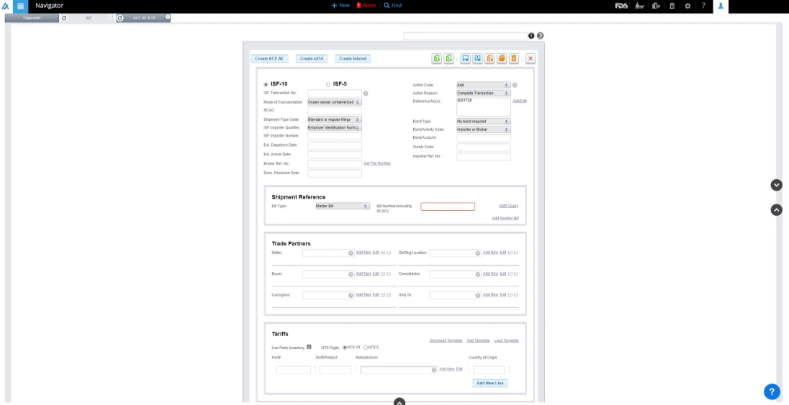Screen dimensions: 789x405
Task: Open the Bond Type dropdown
Action: click(x=483, y=120)
